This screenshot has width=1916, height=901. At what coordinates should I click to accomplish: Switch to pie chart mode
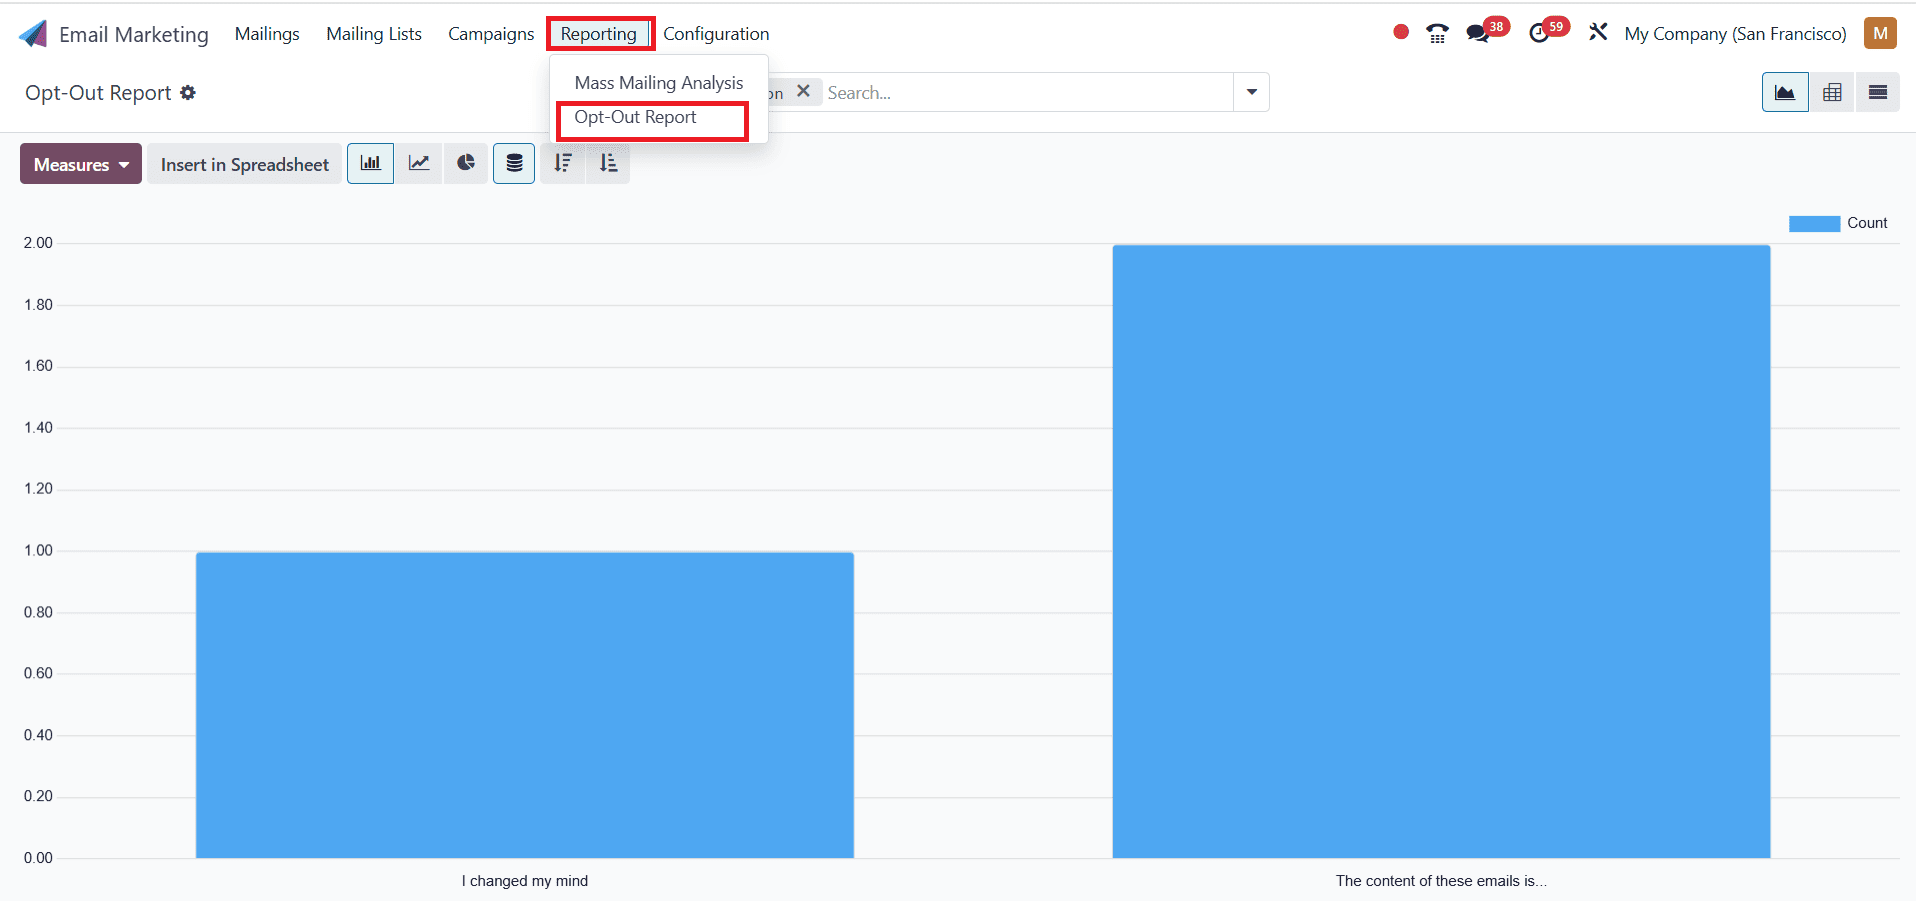pyautogui.click(x=466, y=163)
